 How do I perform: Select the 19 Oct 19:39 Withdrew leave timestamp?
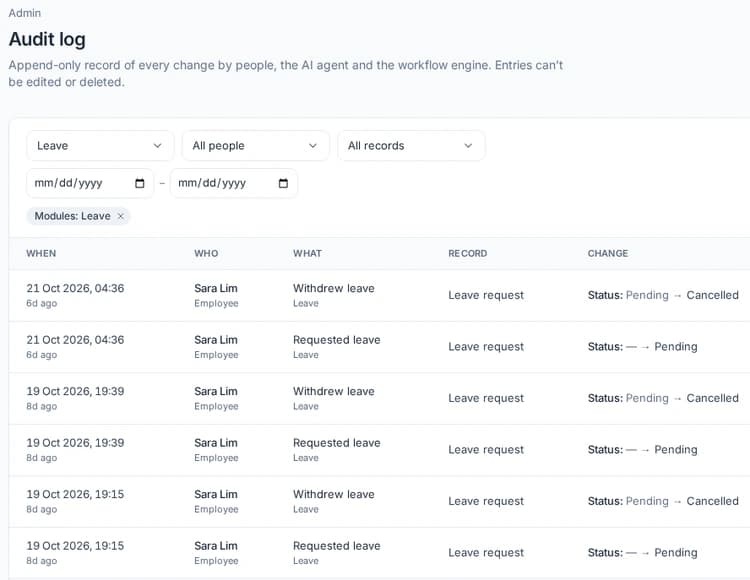tap(75, 391)
